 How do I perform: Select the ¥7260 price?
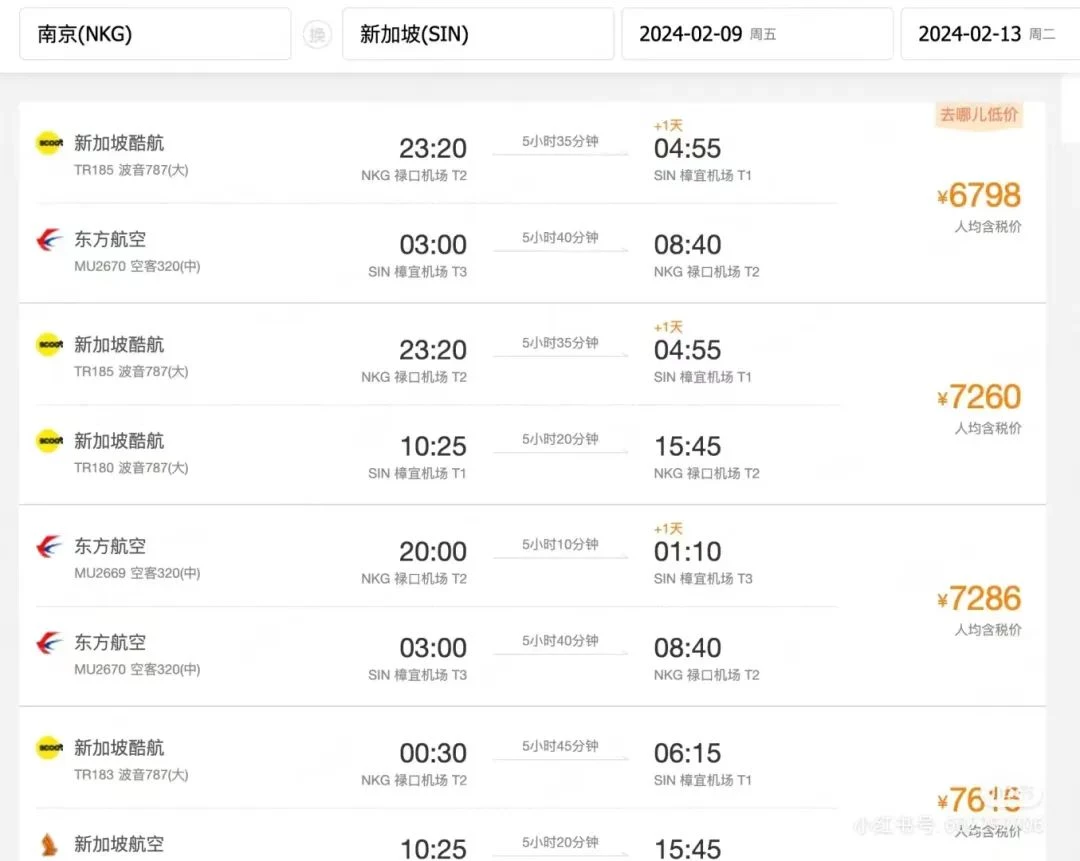979,397
